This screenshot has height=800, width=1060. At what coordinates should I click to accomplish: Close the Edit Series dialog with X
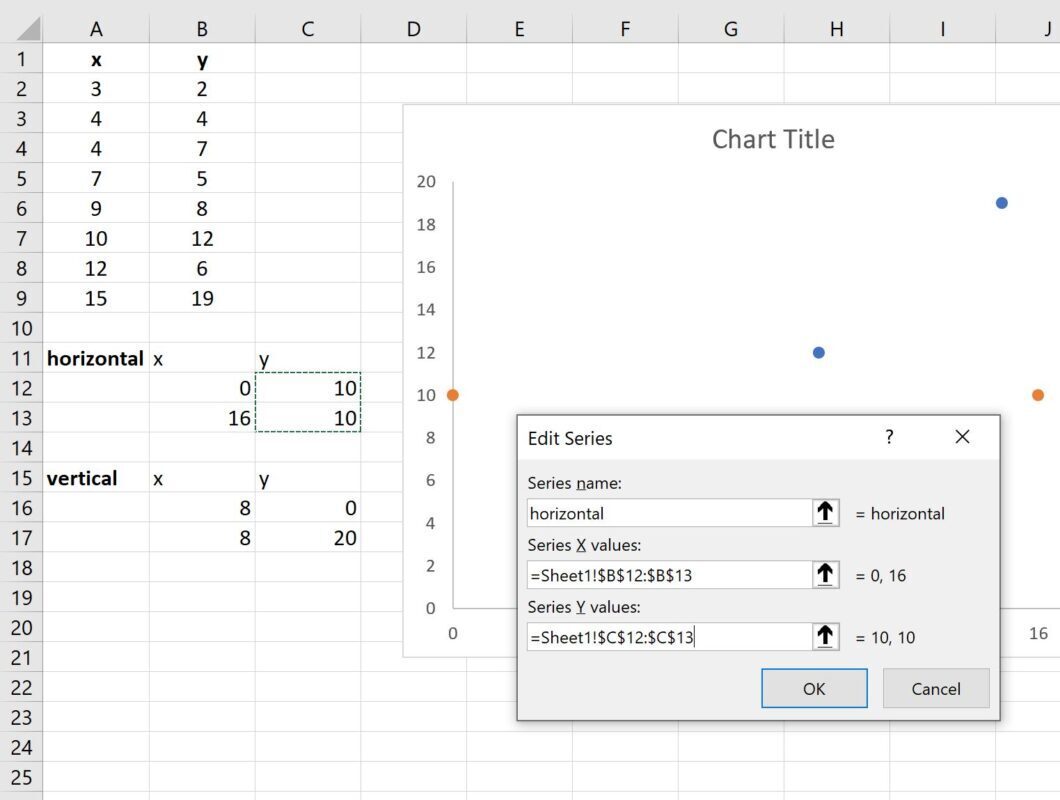(x=962, y=438)
